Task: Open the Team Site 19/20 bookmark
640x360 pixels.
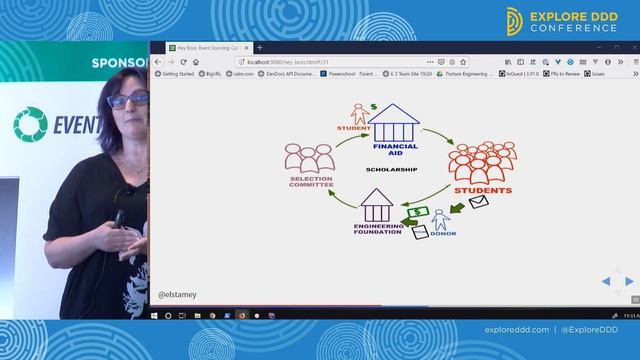Action: point(407,74)
